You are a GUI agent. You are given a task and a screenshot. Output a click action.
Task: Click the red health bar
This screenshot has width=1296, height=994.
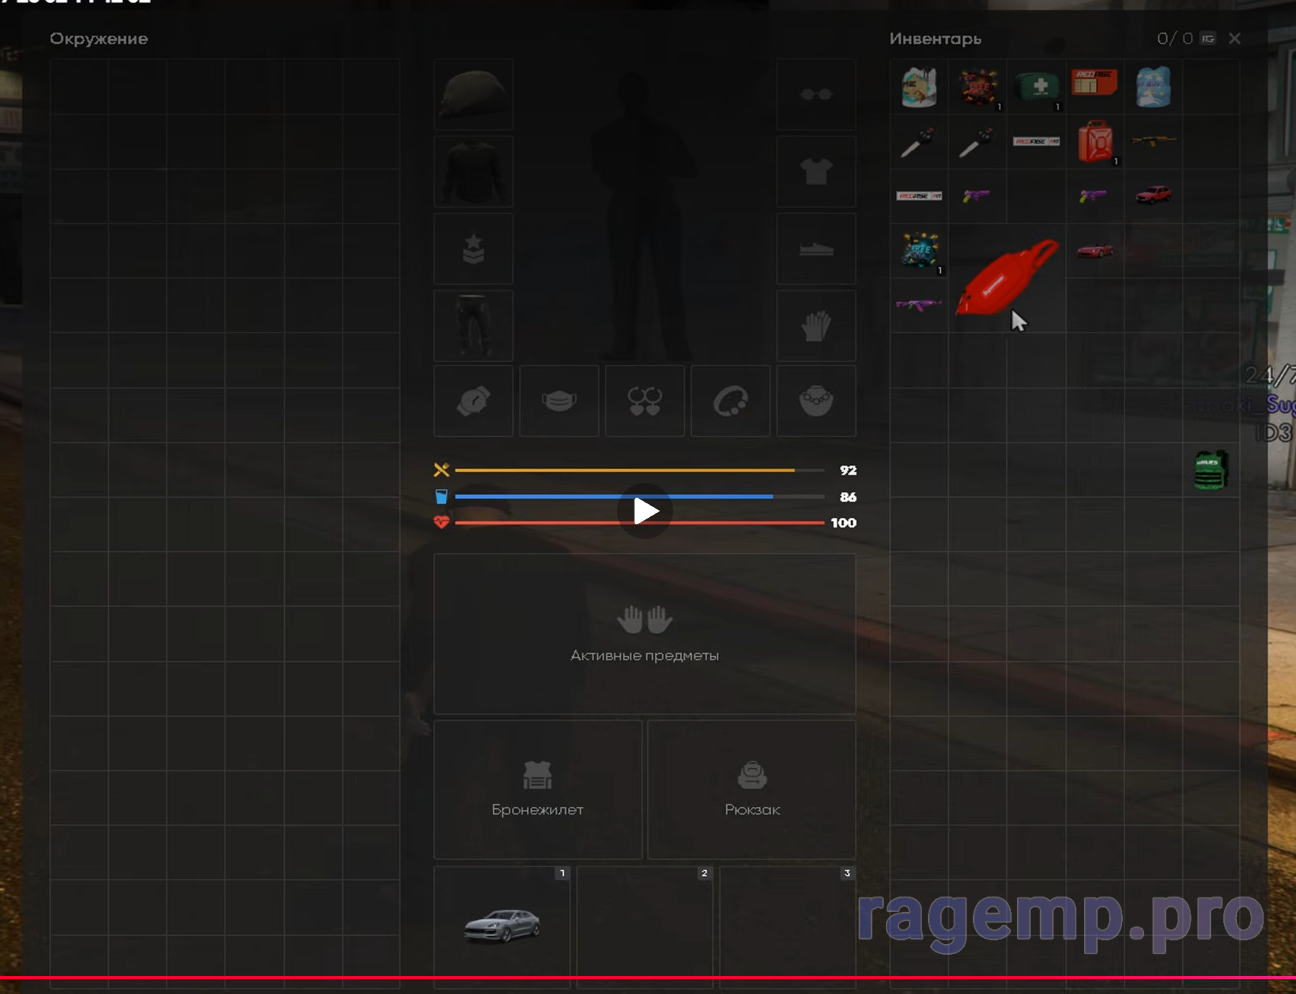click(x=639, y=523)
